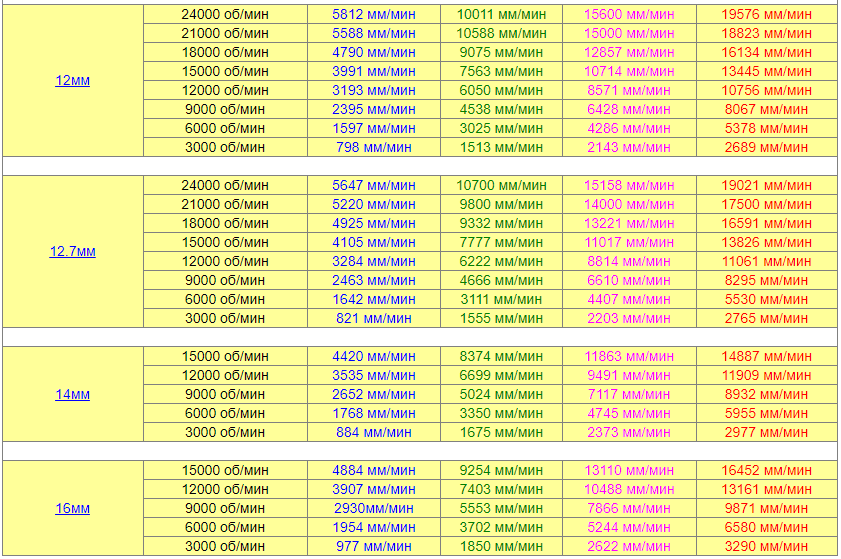Screen dimensions: 841x559
Task: Click the 15158 мм/мин magenta value
Action: tap(629, 186)
